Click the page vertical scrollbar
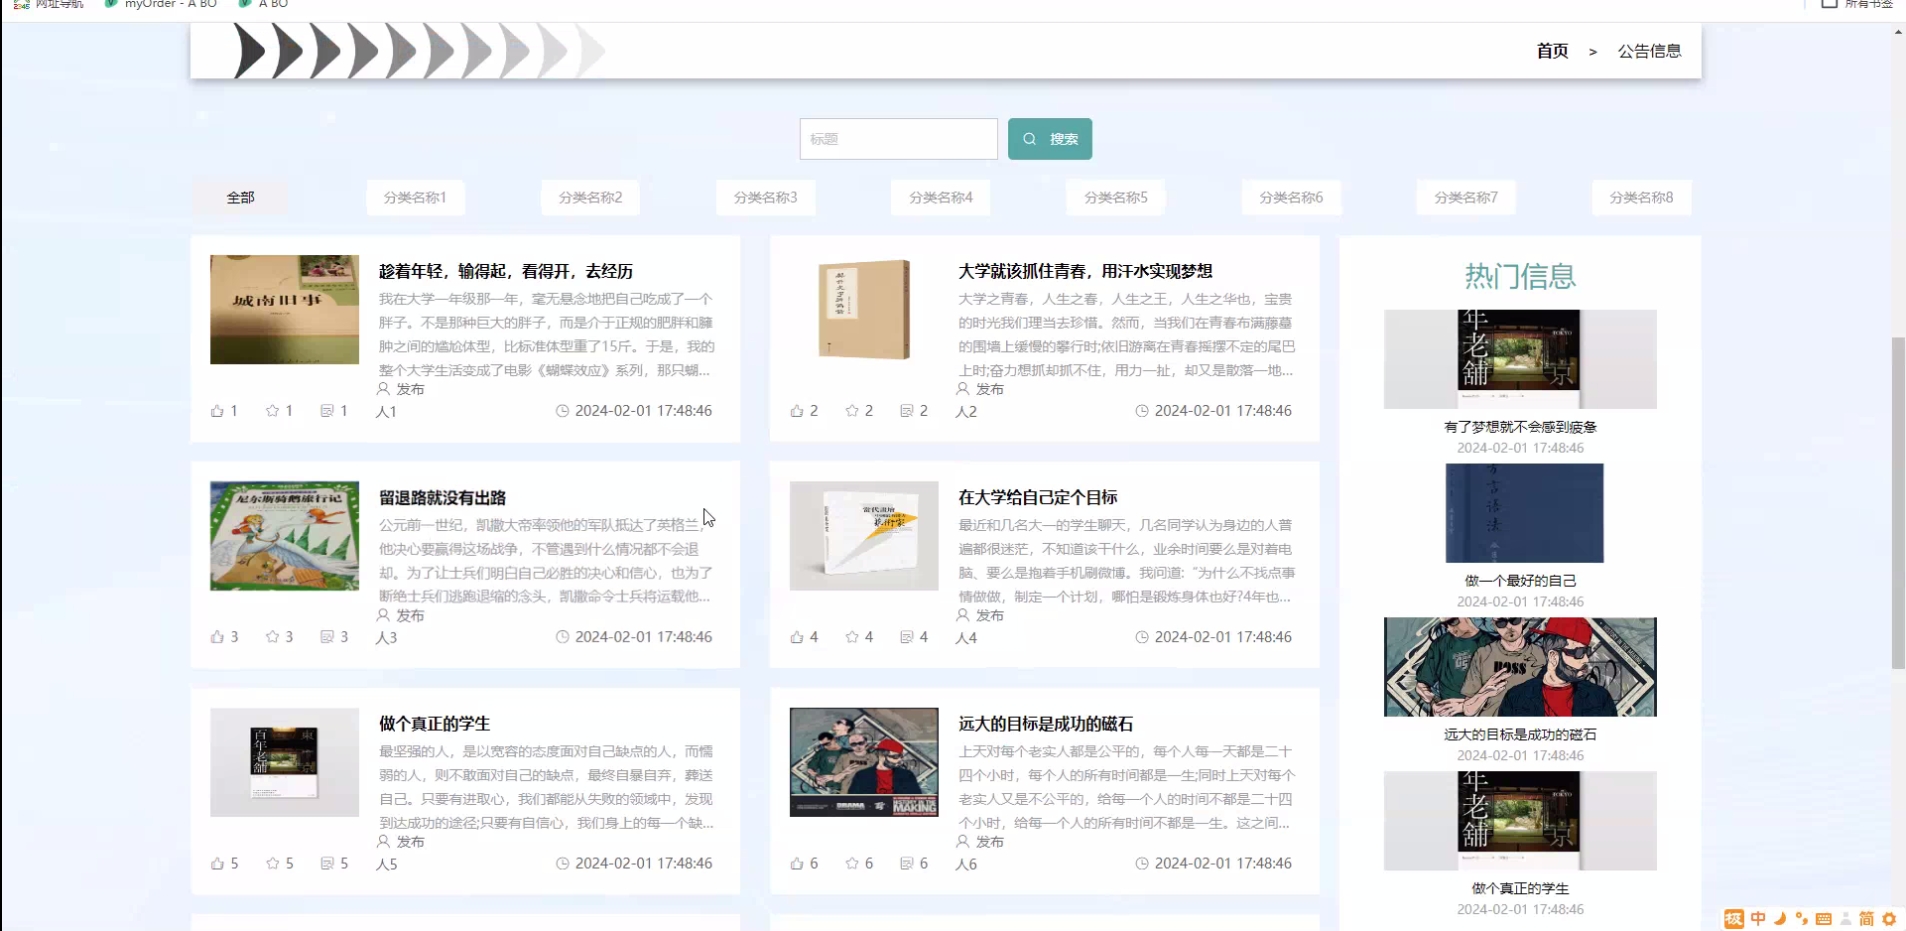Viewport: 1906px width, 931px height. [1897, 500]
